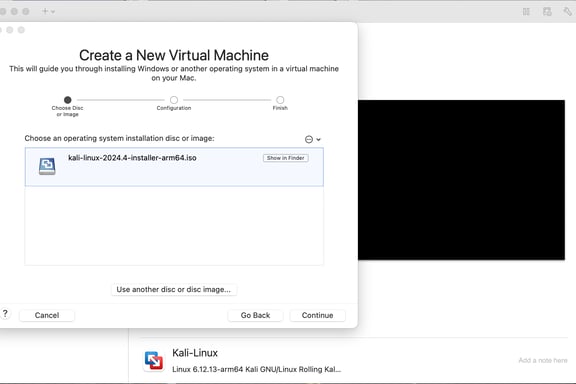Click the Cancel button
Image resolution: width=576 pixels, height=384 pixels.
click(x=47, y=315)
